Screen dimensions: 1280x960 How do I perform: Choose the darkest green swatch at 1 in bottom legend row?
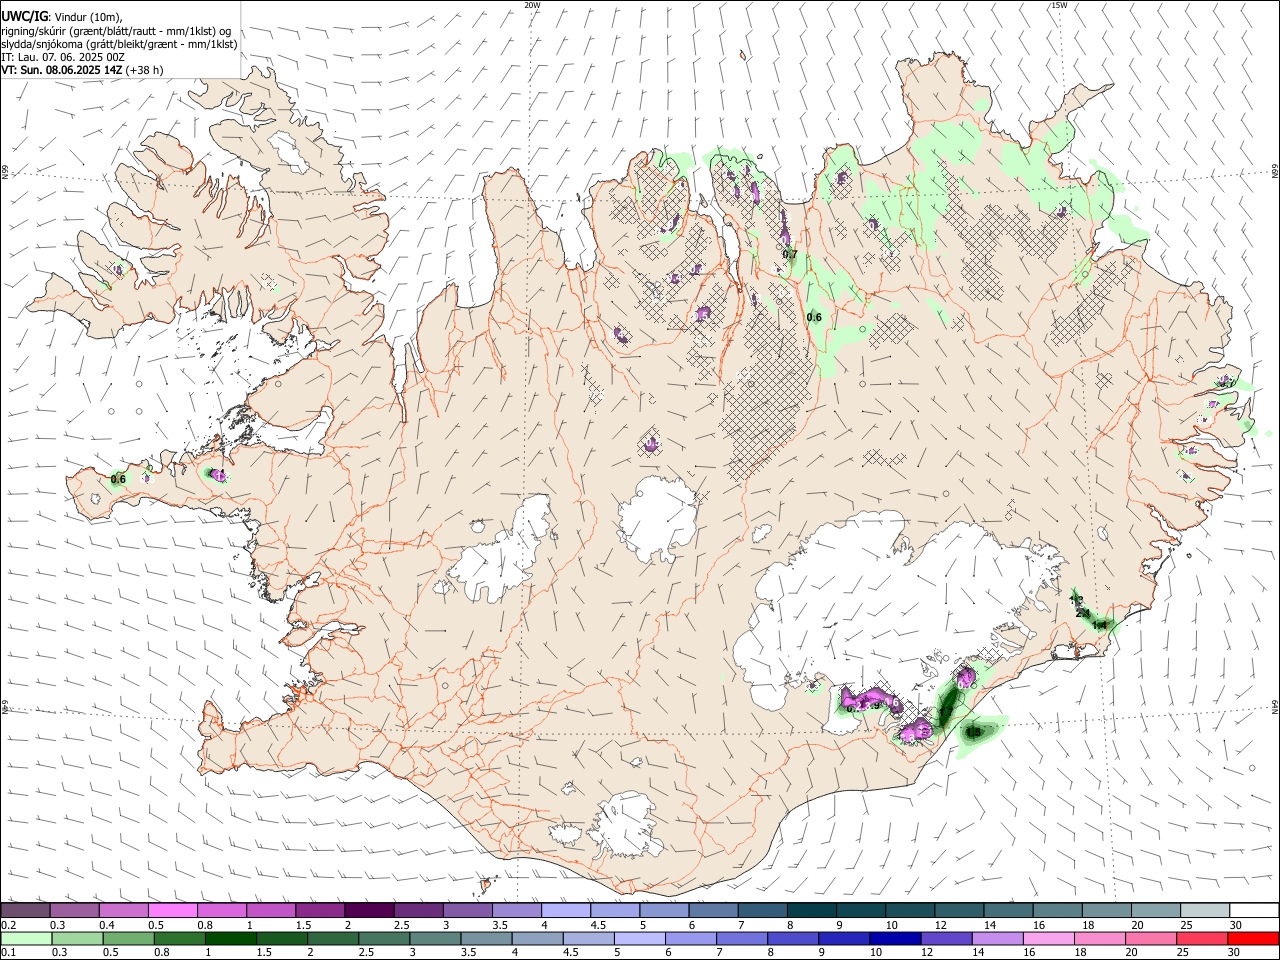[x=231, y=939]
